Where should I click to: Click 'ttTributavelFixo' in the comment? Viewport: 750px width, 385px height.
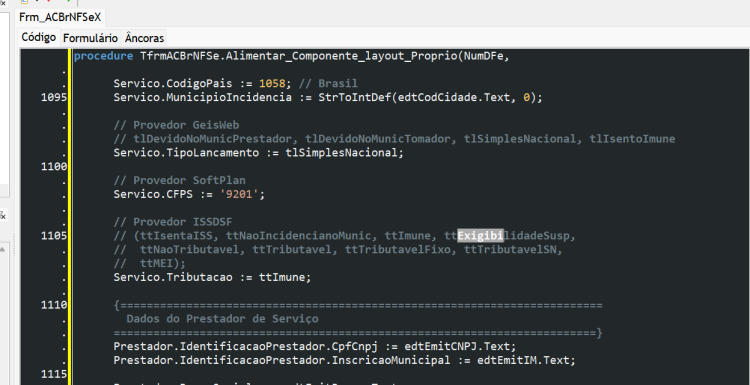[397, 250]
